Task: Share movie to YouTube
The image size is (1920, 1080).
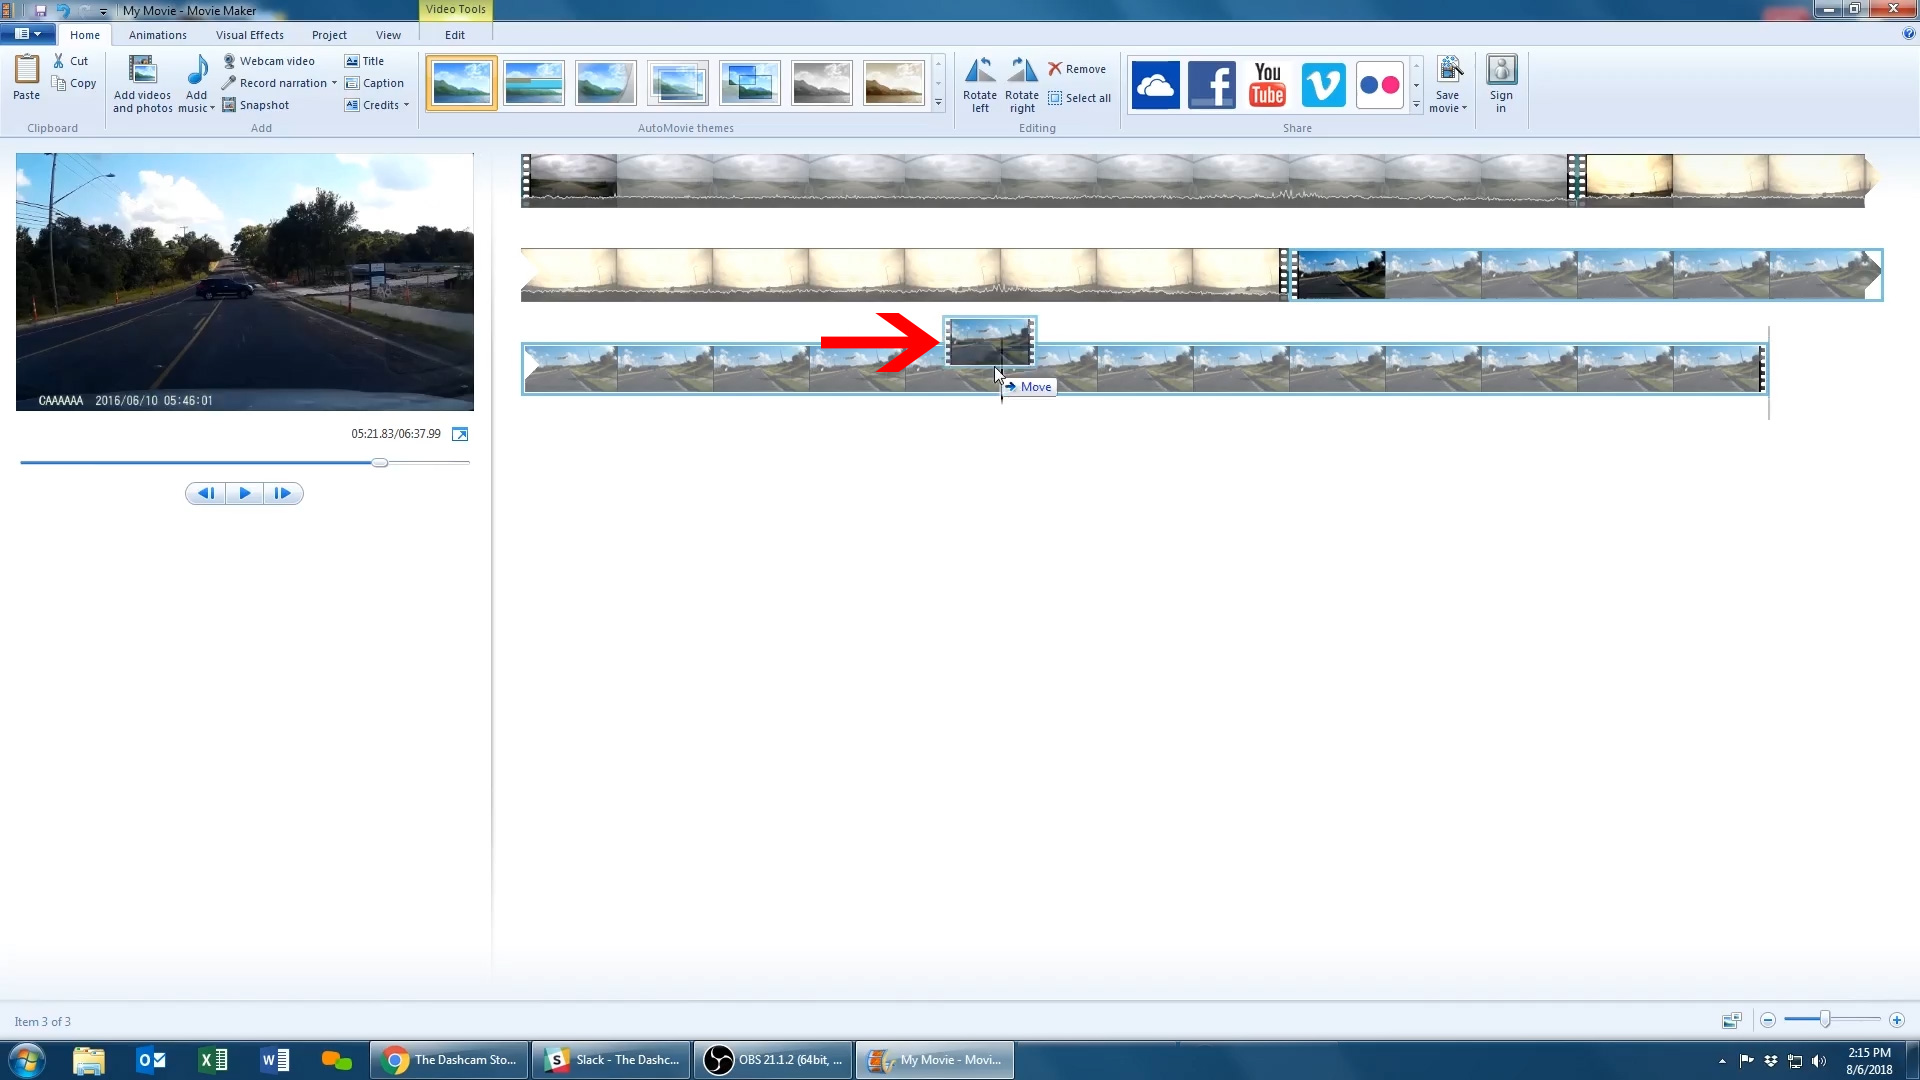Action: click(1267, 85)
